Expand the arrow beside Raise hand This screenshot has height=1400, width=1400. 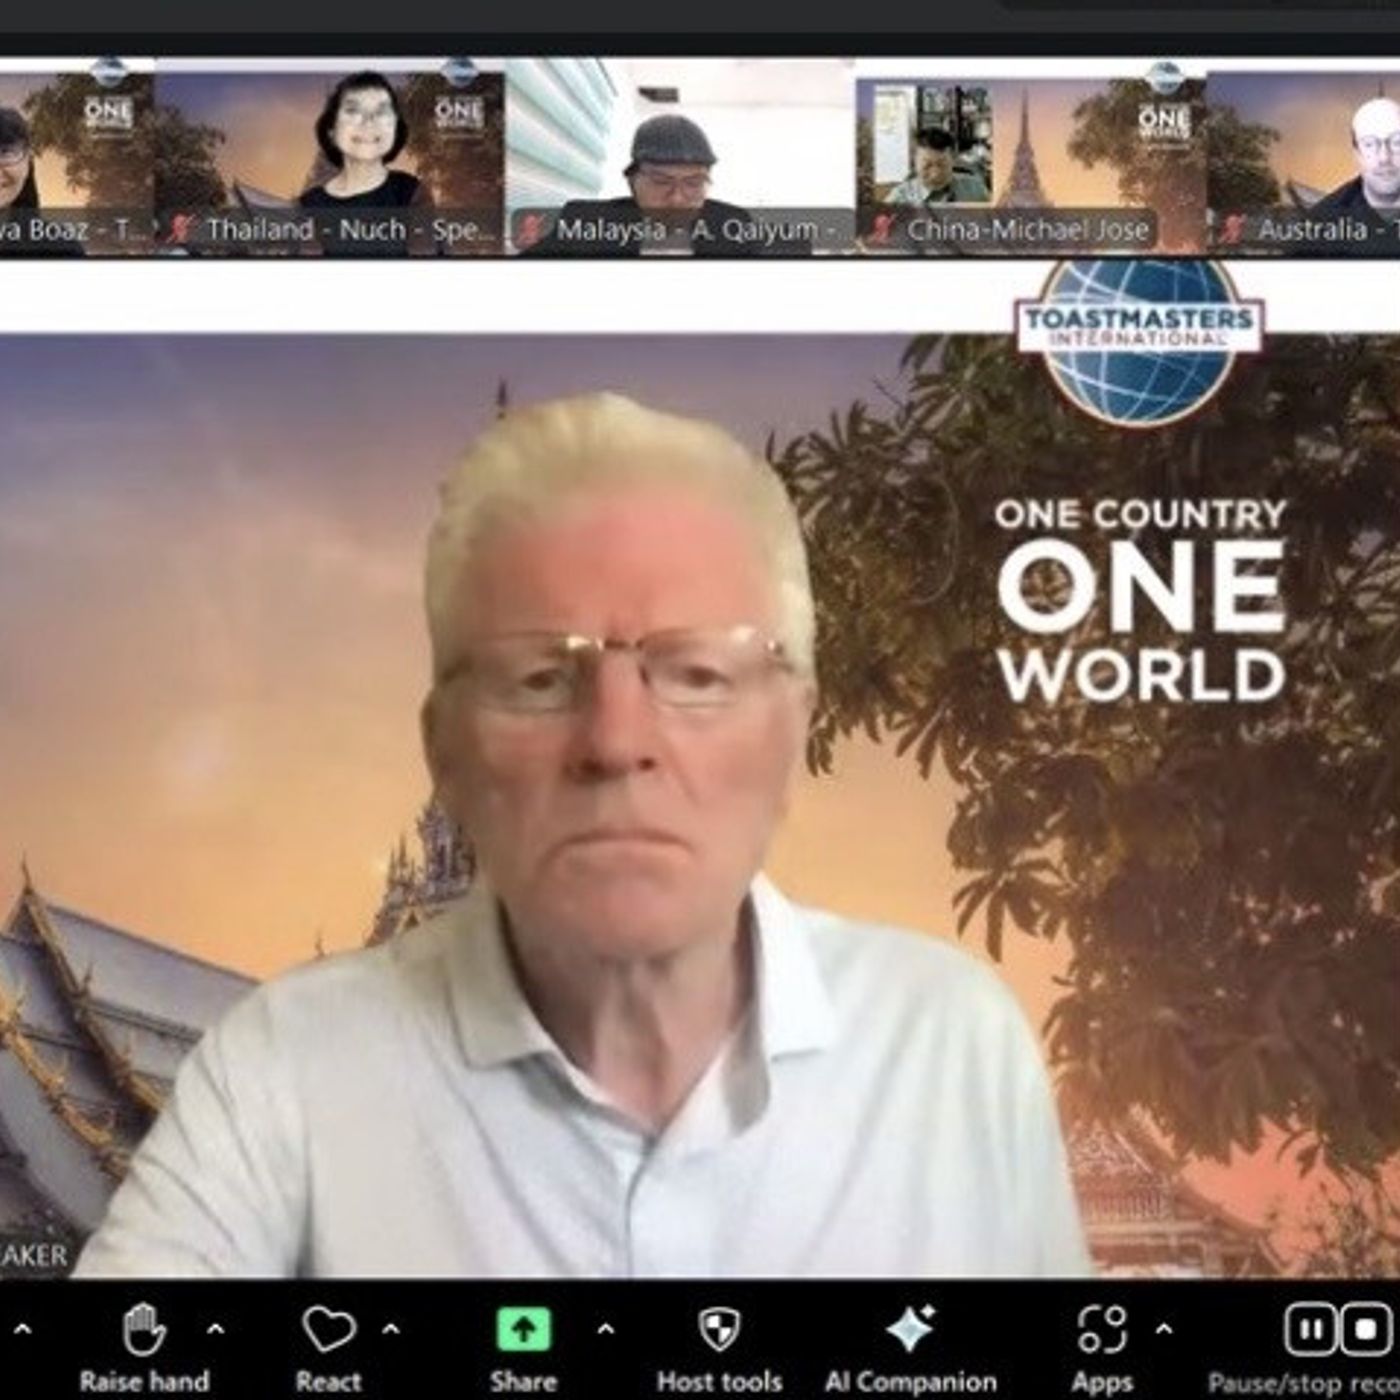click(x=215, y=1329)
